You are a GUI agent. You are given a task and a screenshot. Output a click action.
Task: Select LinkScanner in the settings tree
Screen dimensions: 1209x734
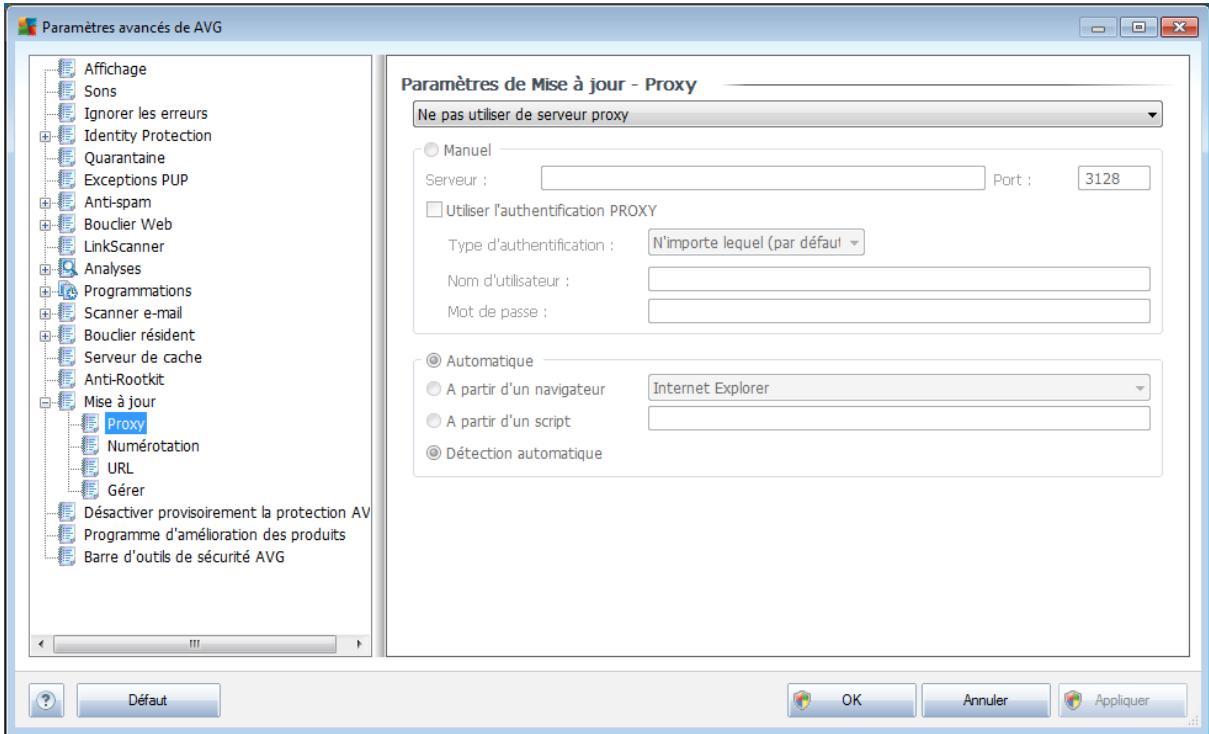click(x=125, y=246)
